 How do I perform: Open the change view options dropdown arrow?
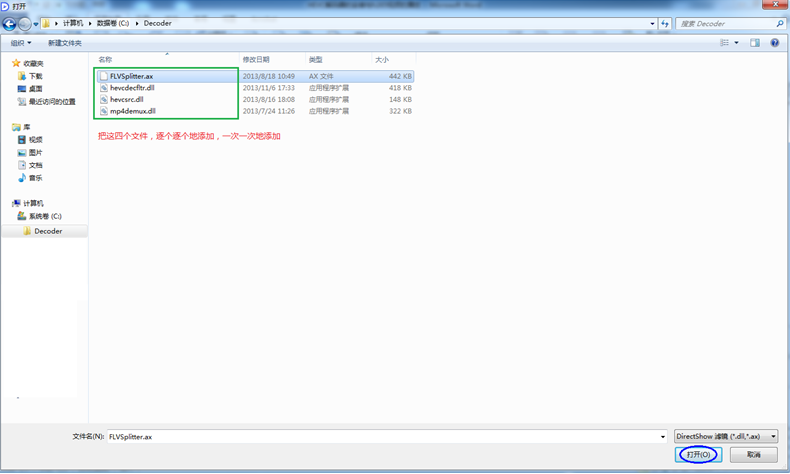tap(737, 43)
